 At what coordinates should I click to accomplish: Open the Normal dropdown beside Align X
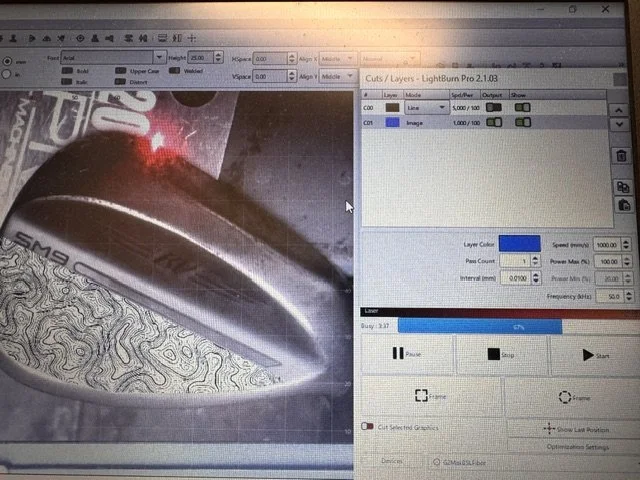coord(389,59)
